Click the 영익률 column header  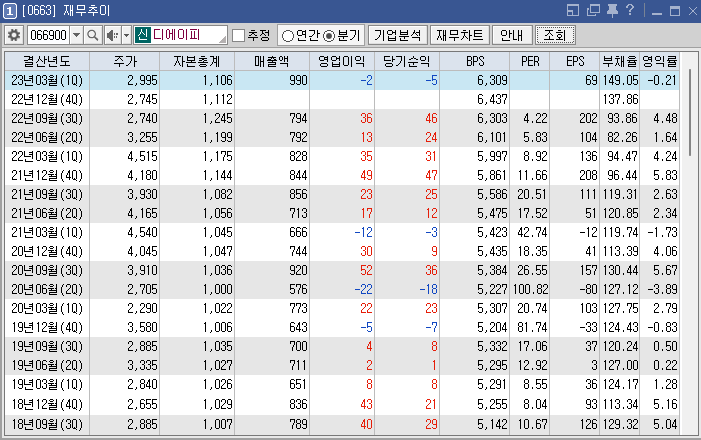(660, 61)
